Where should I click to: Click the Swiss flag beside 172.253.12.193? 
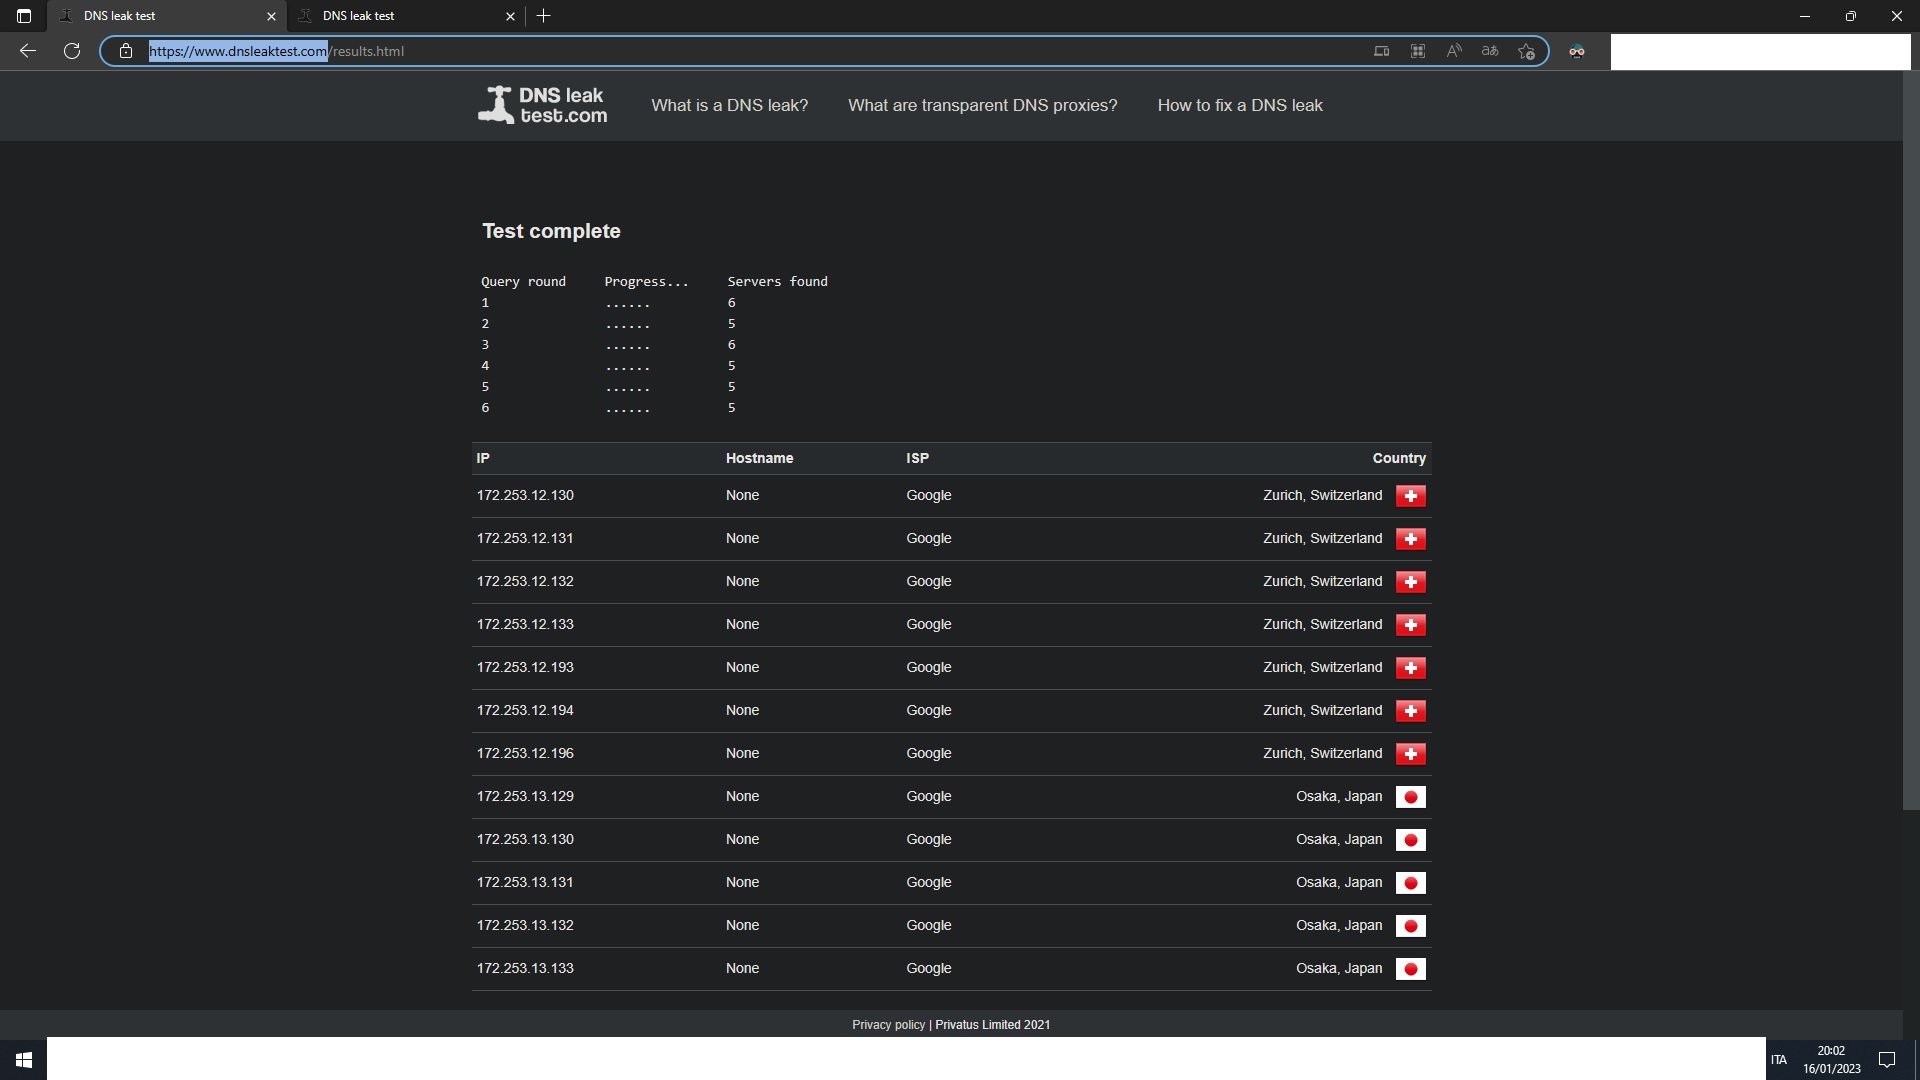pos(1411,668)
